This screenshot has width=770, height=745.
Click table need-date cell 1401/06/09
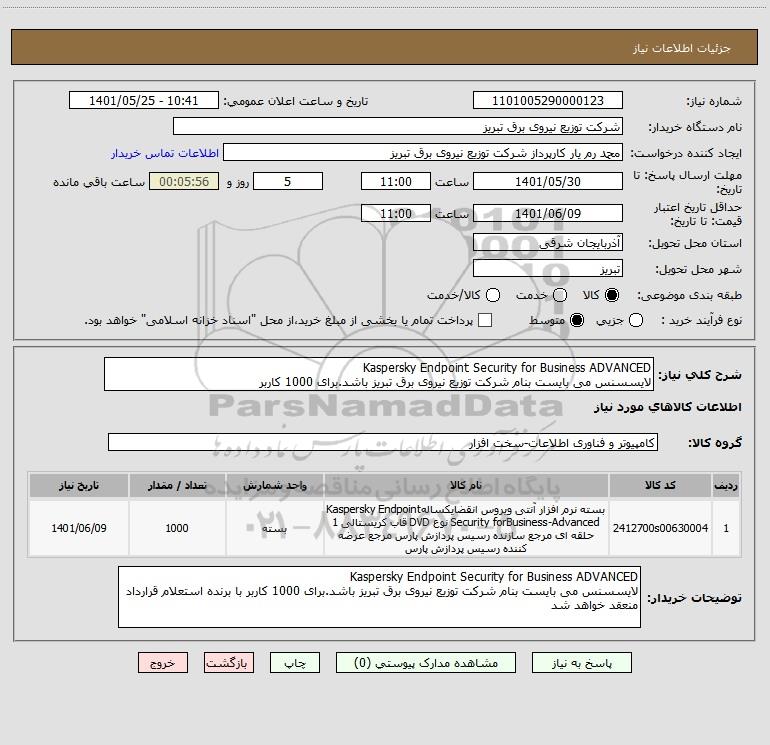79,528
